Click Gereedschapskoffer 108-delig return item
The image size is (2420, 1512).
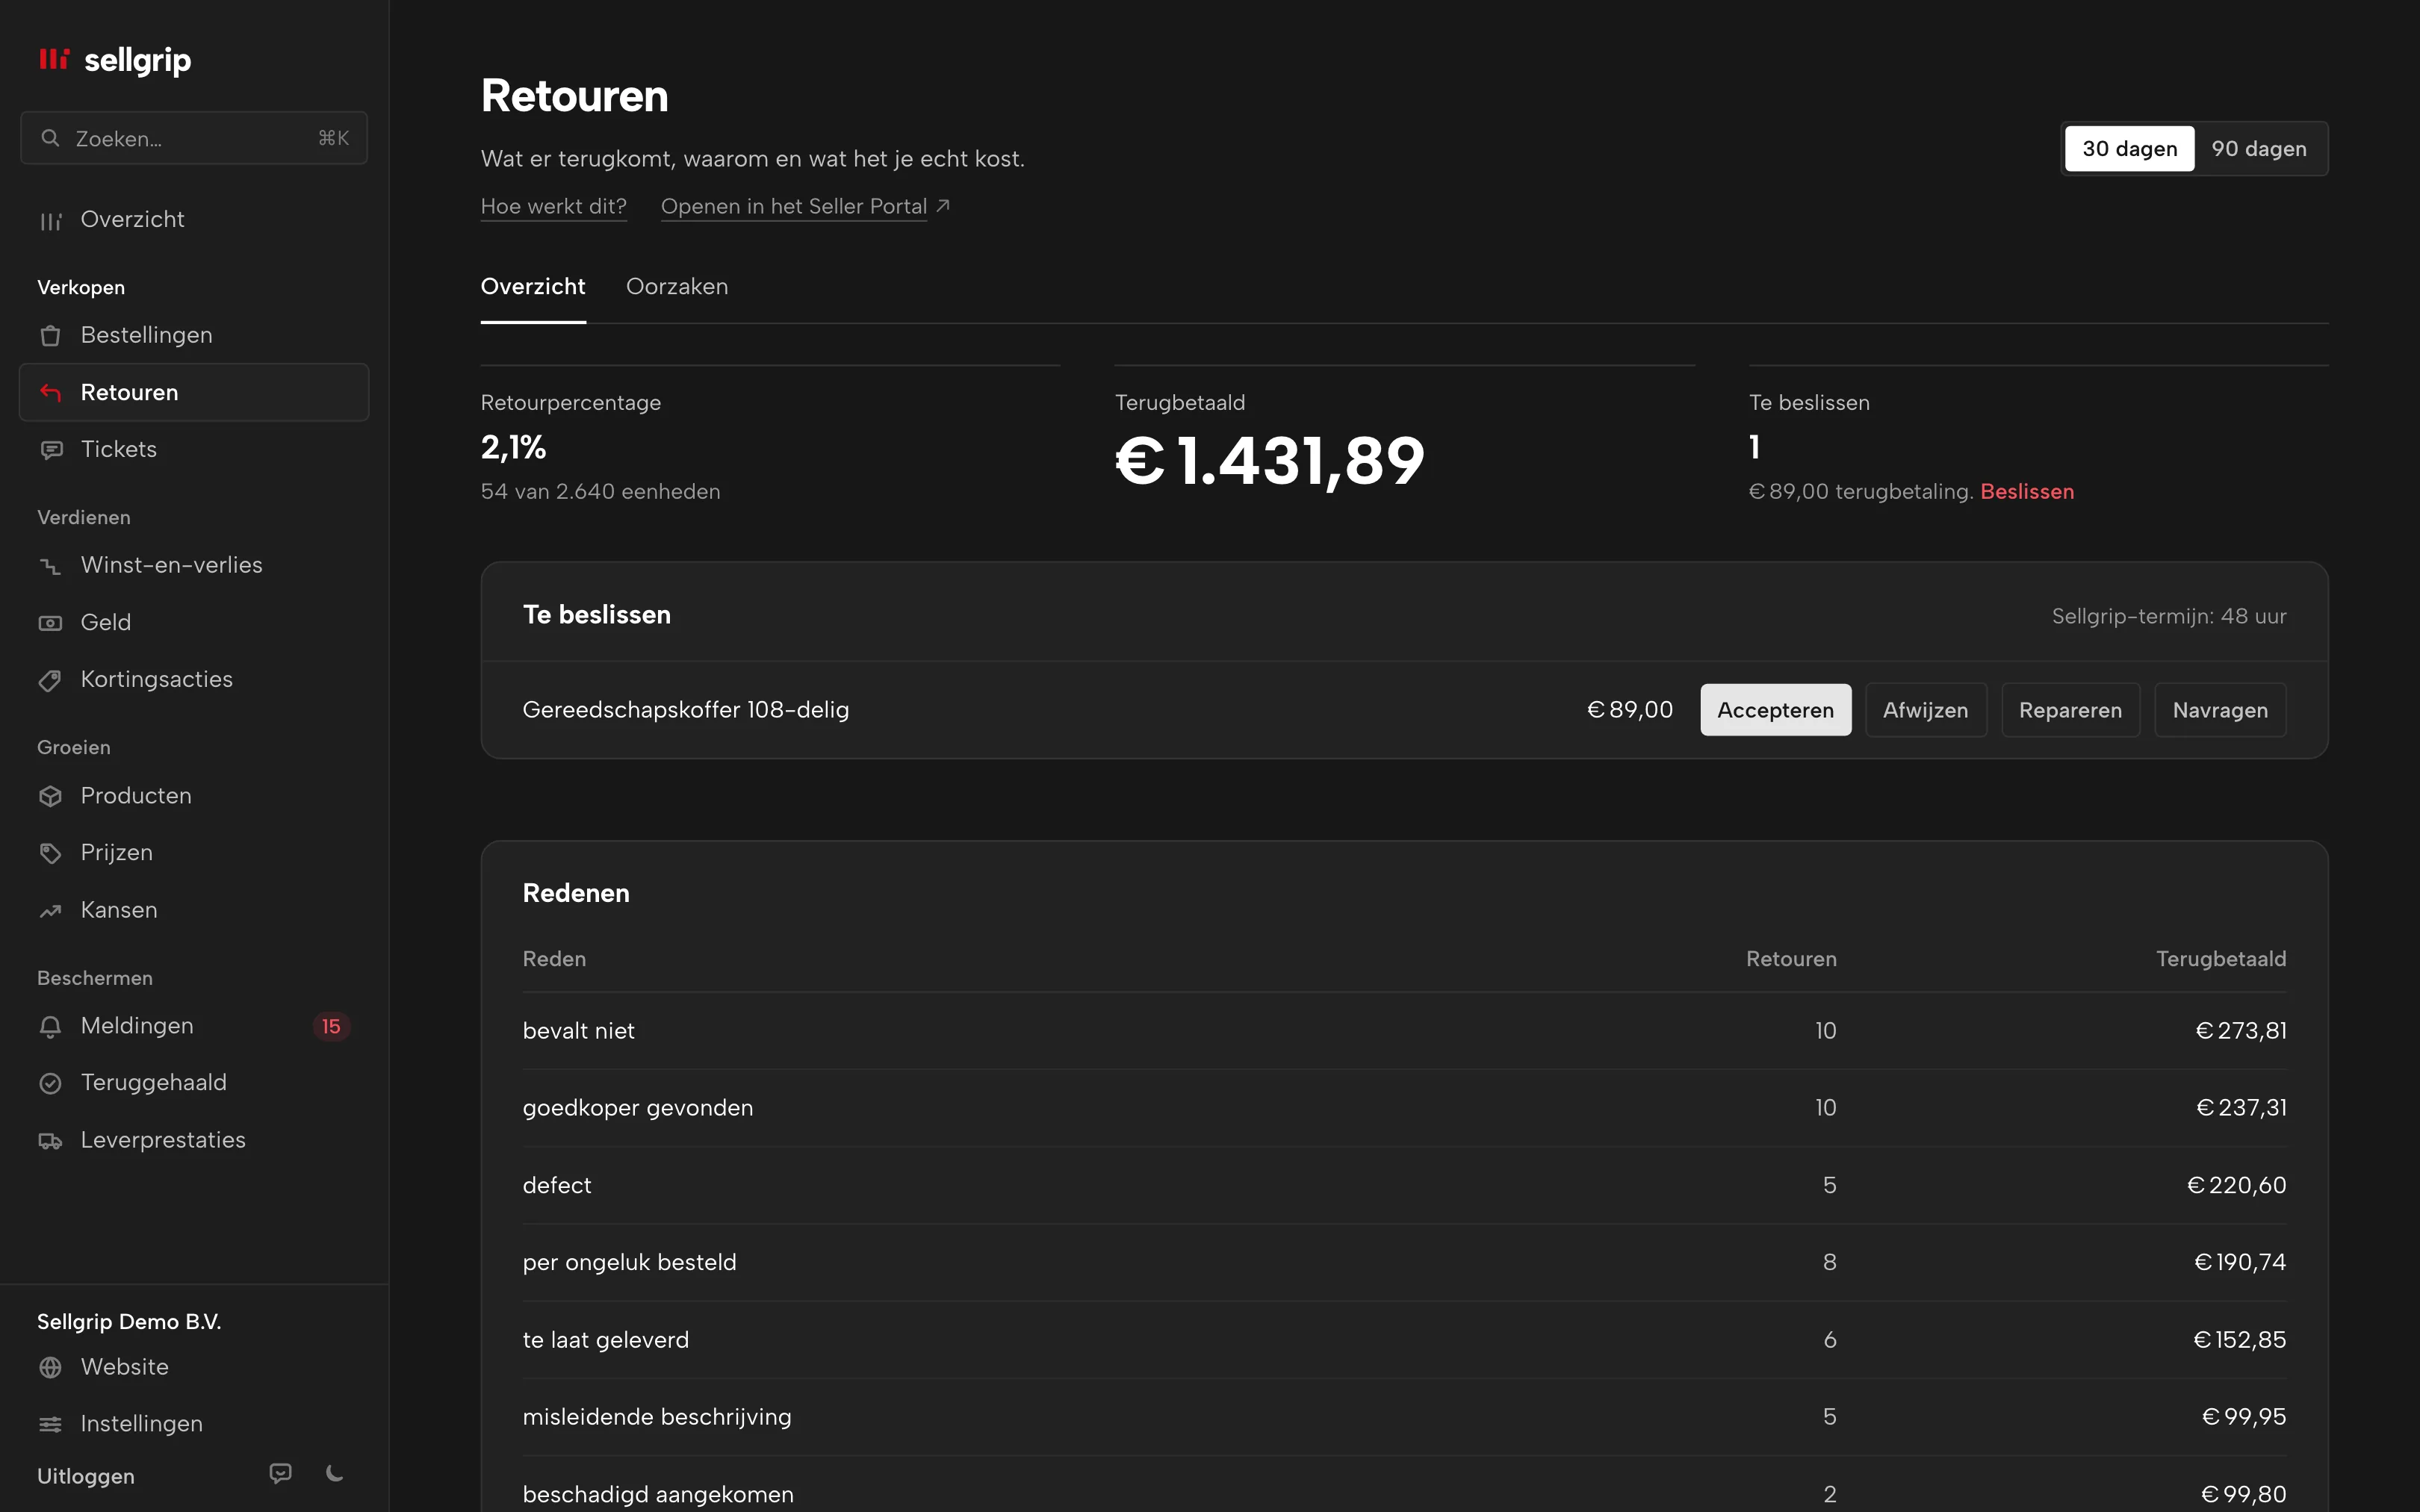pos(686,710)
